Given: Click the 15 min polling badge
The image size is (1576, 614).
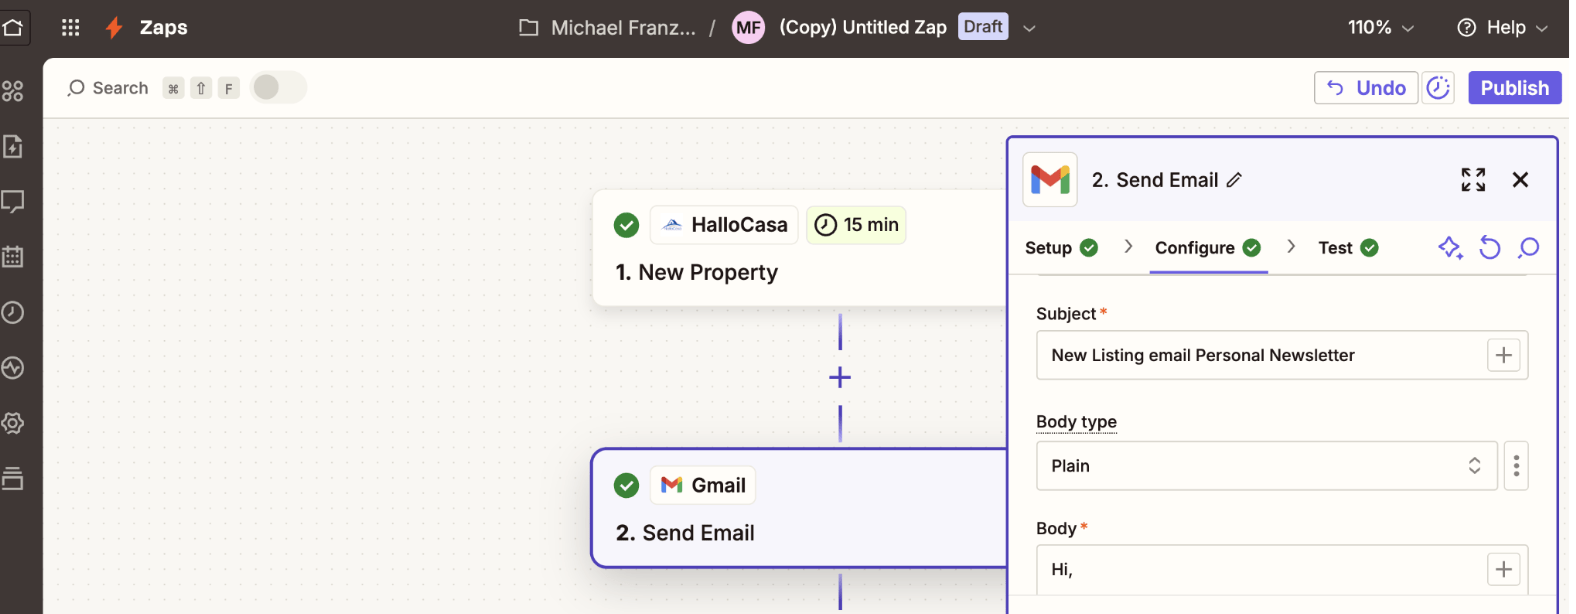Looking at the screenshot, I should [856, 225].
